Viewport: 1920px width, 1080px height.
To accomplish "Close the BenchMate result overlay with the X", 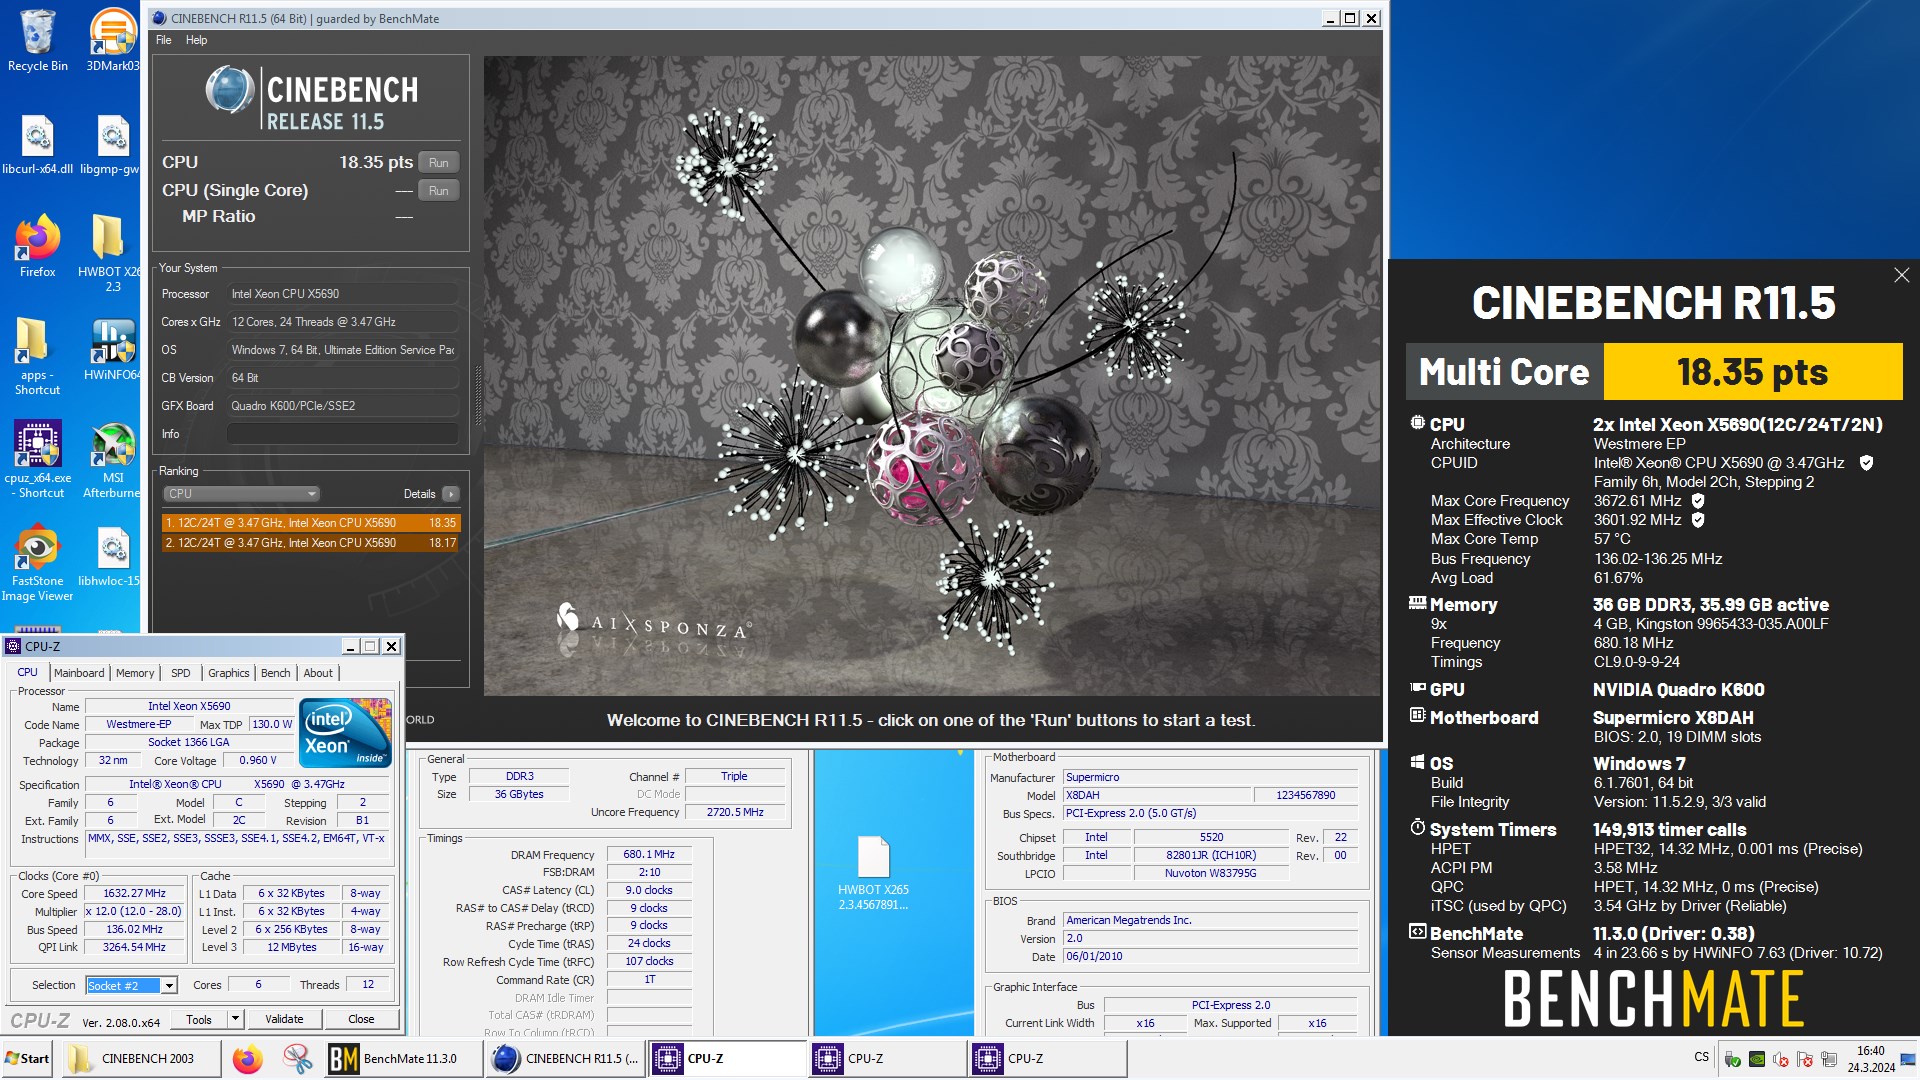I will [x=1901, y=275].
